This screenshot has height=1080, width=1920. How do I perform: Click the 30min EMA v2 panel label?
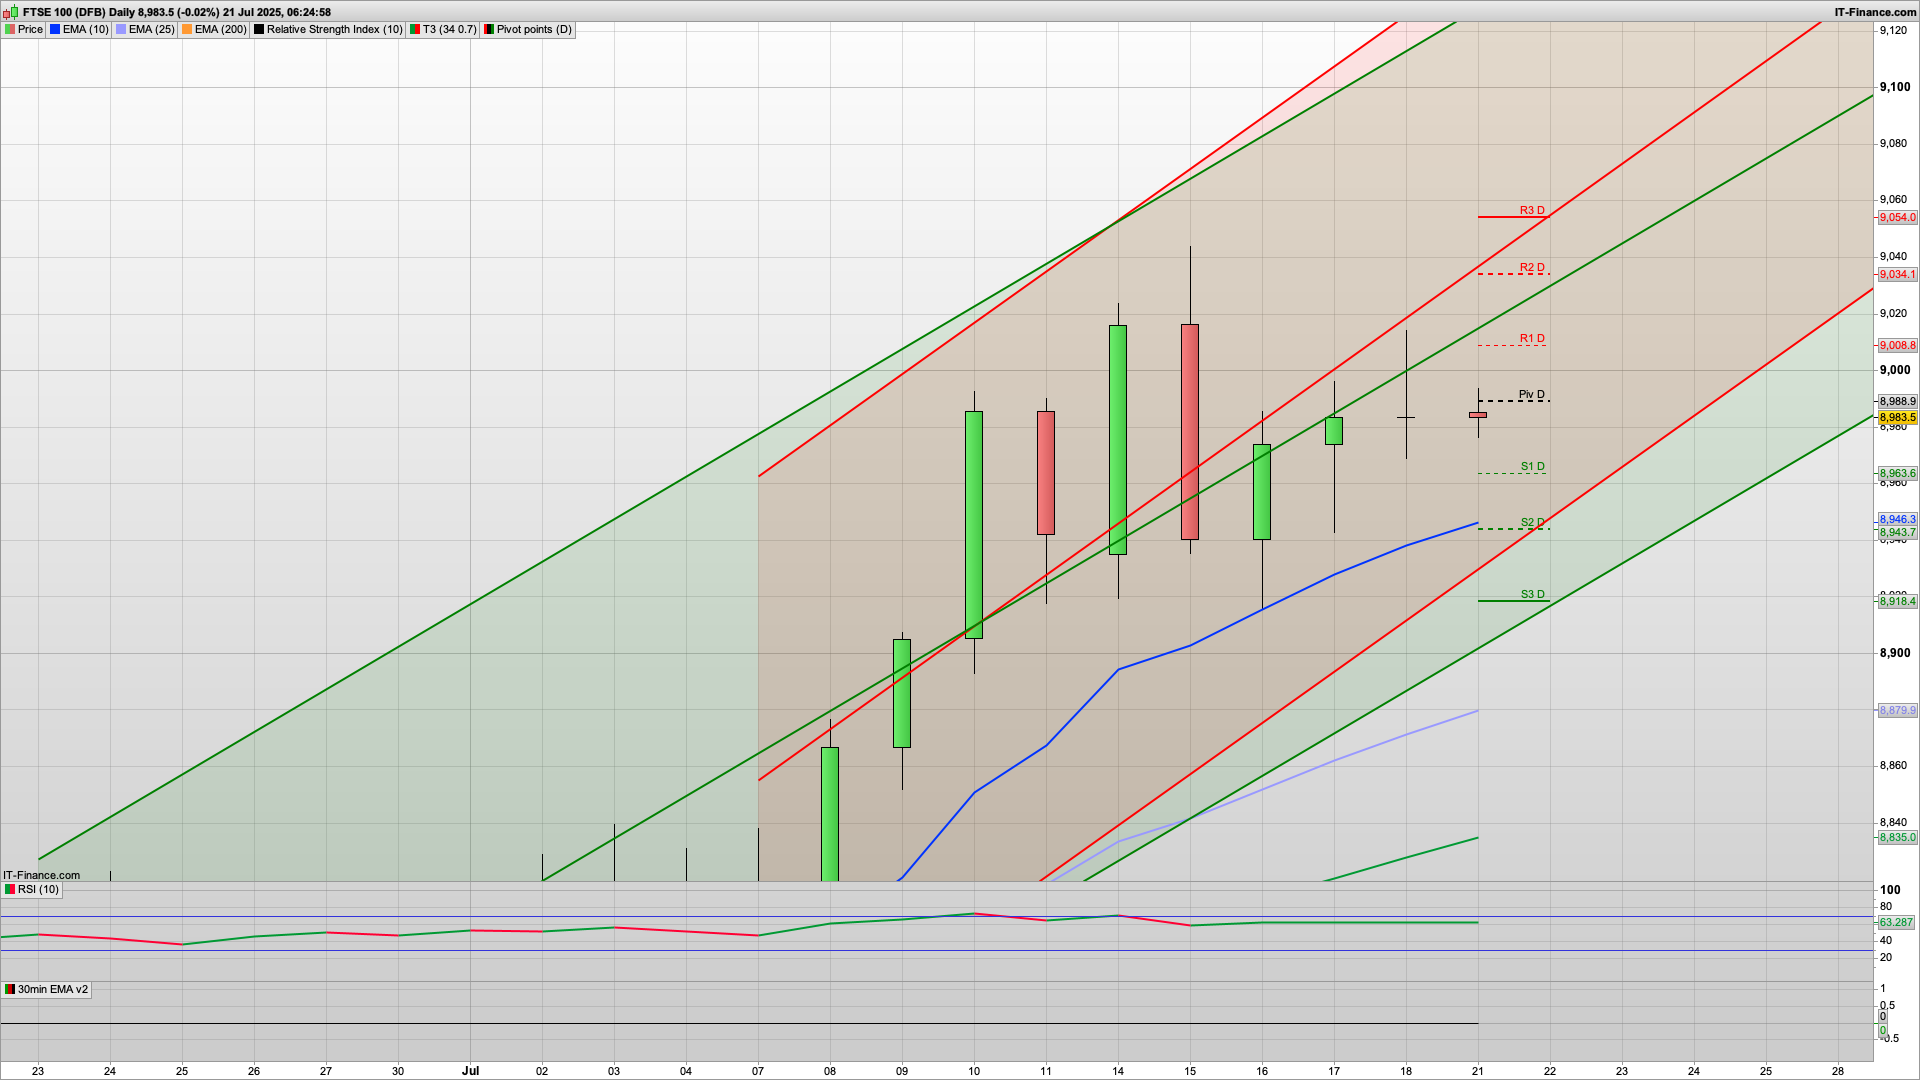[52, 990]
